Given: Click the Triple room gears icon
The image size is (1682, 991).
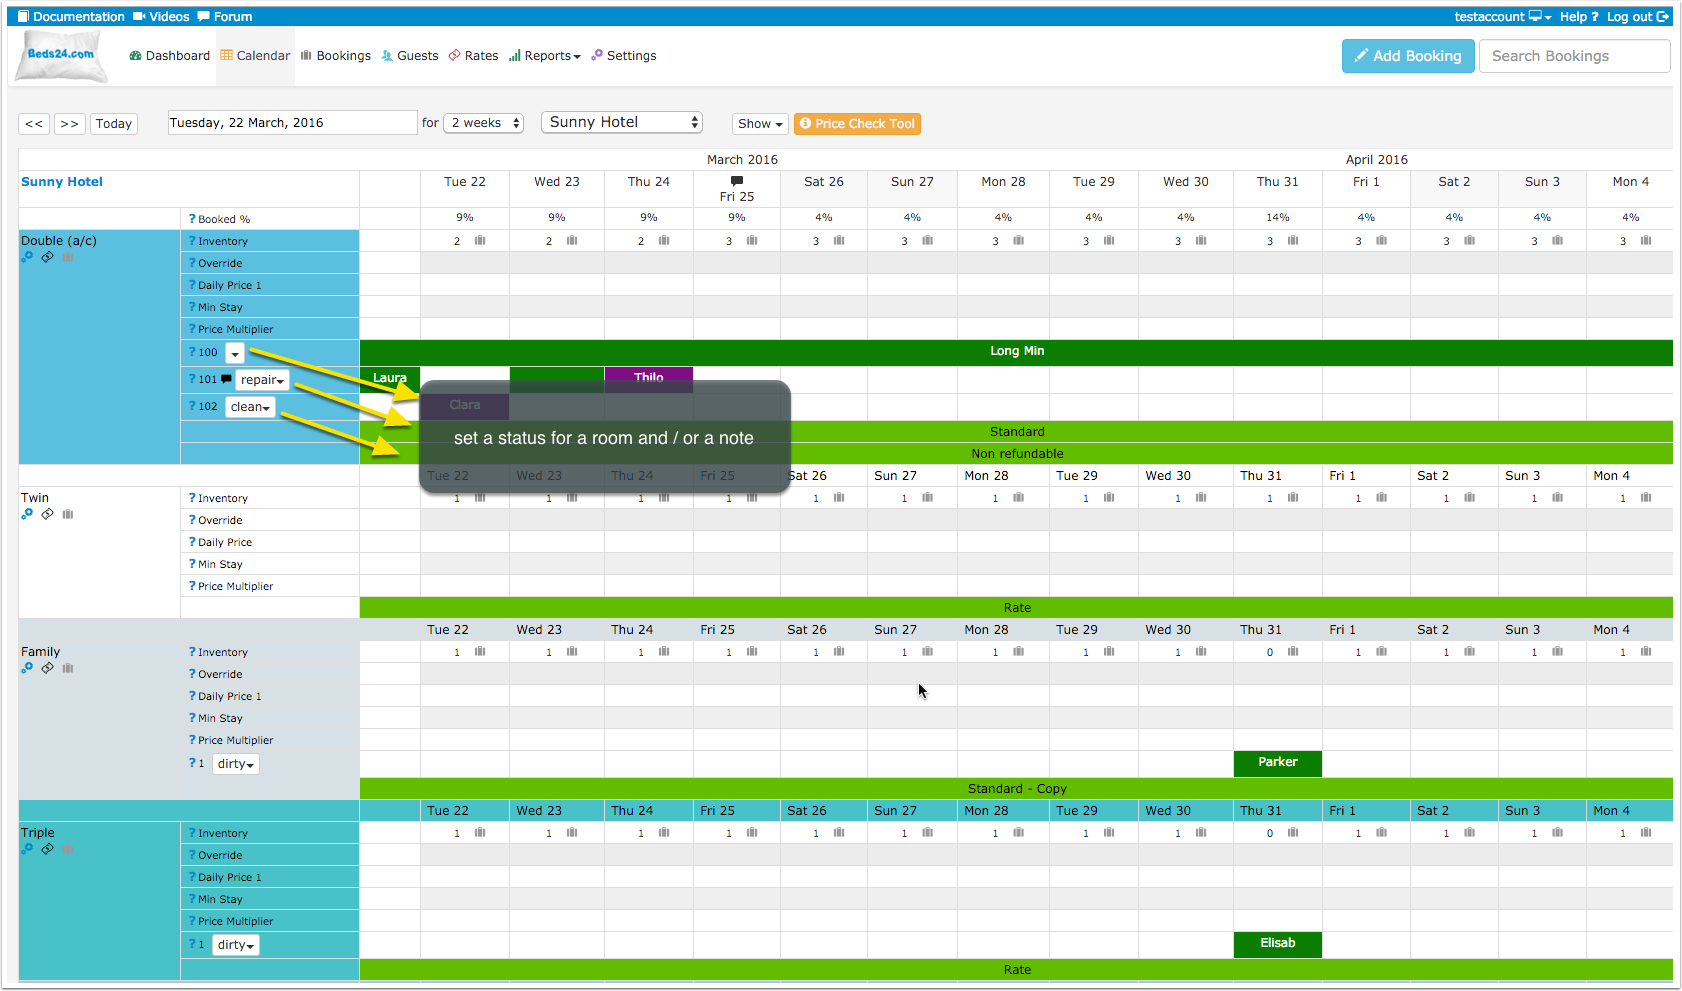Looking at the screenshot, I should (27, 849).
